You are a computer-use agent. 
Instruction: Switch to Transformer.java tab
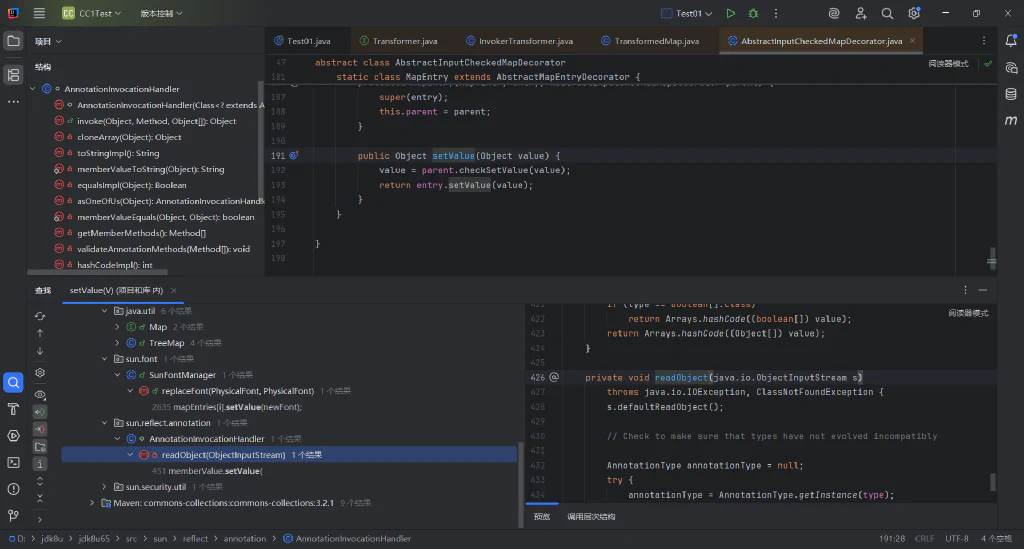(398, 40)
